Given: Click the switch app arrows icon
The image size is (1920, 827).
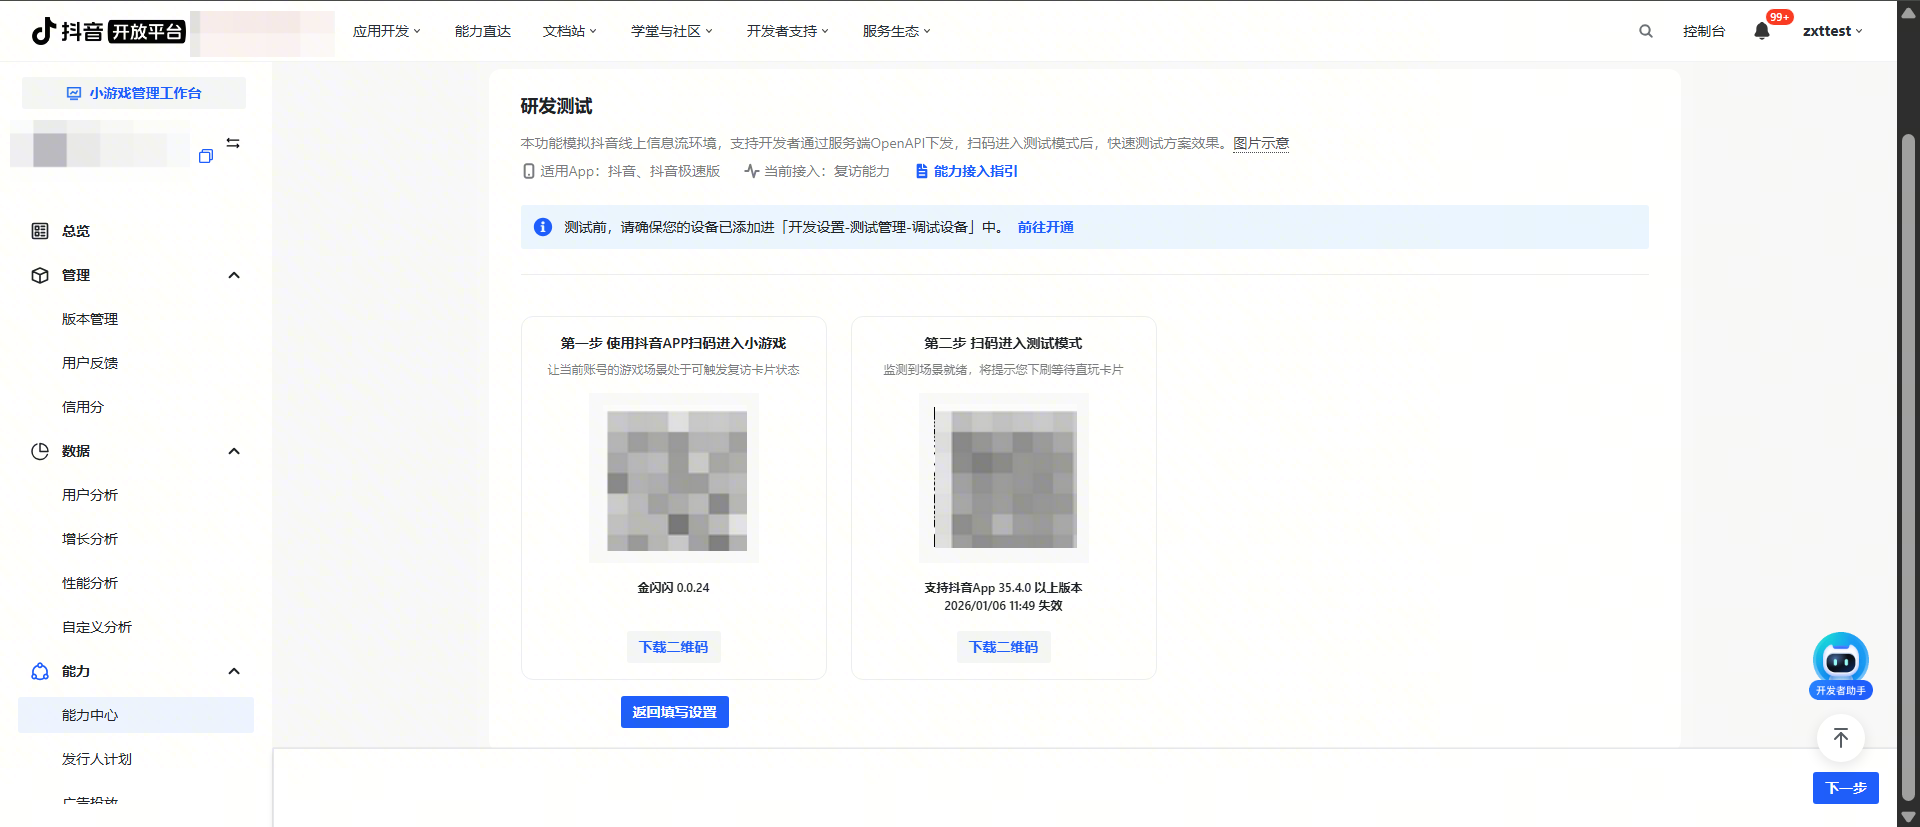Looking at the screenshot, I should 233,143.
